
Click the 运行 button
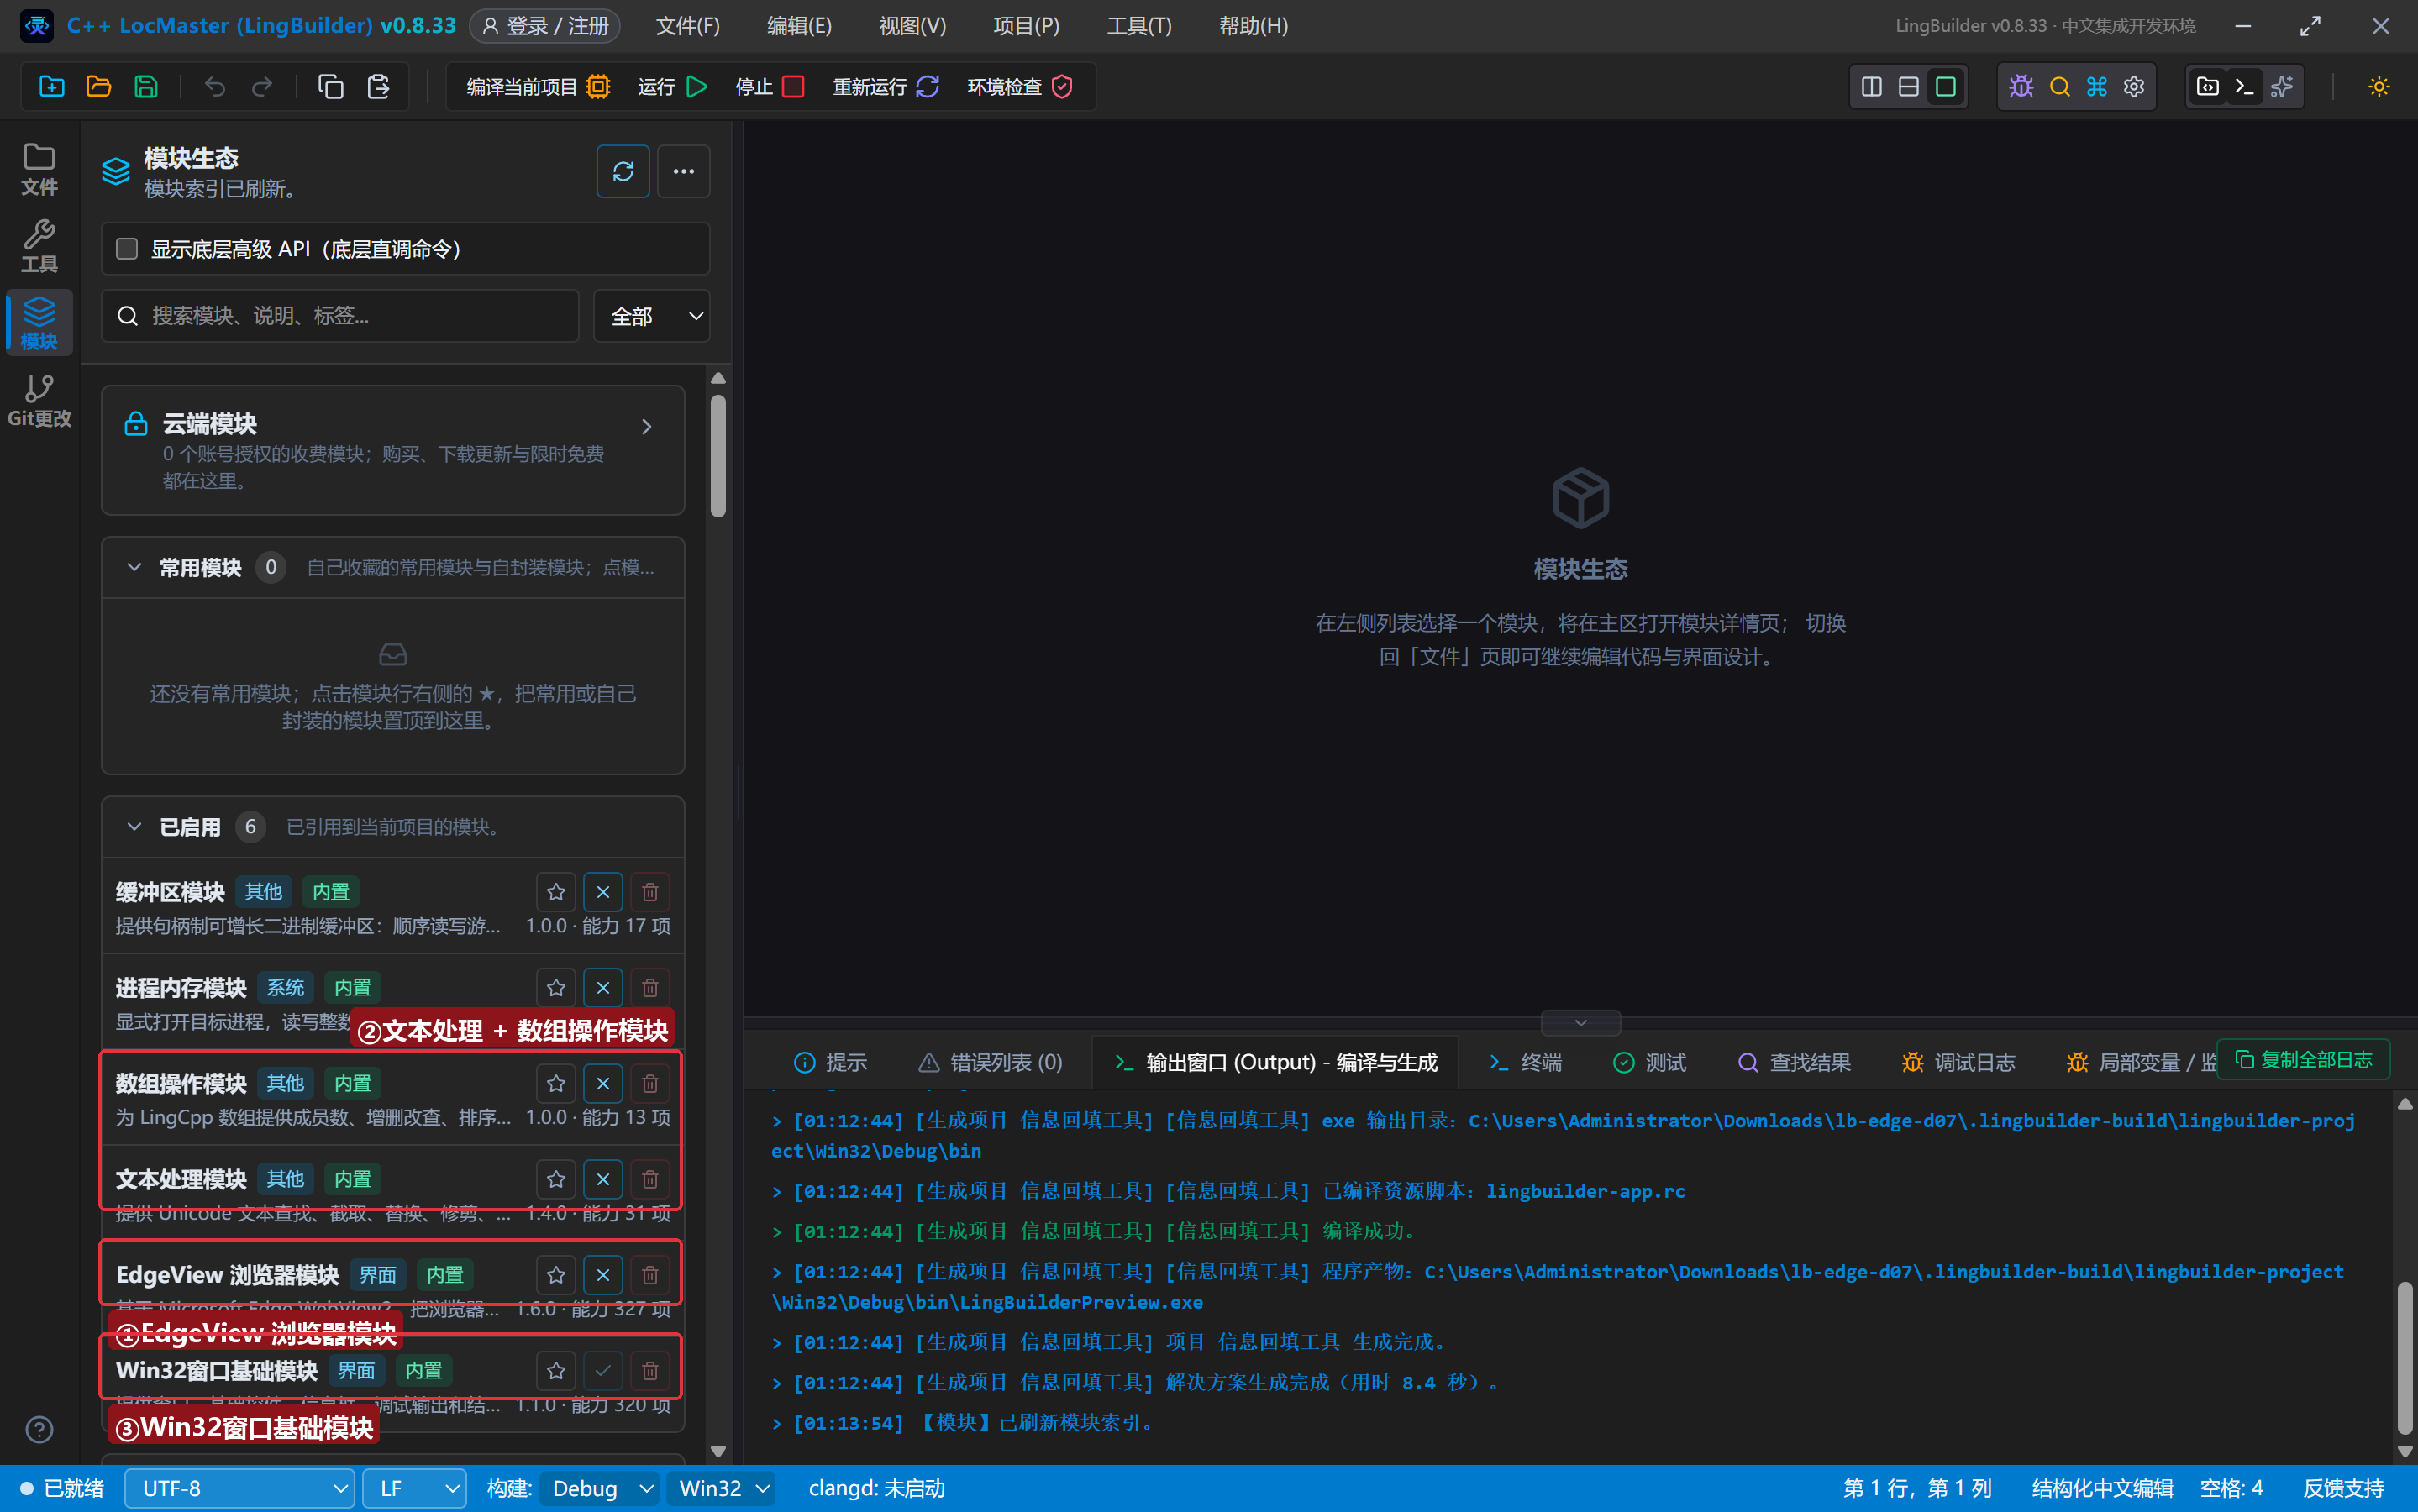point(673,87)
